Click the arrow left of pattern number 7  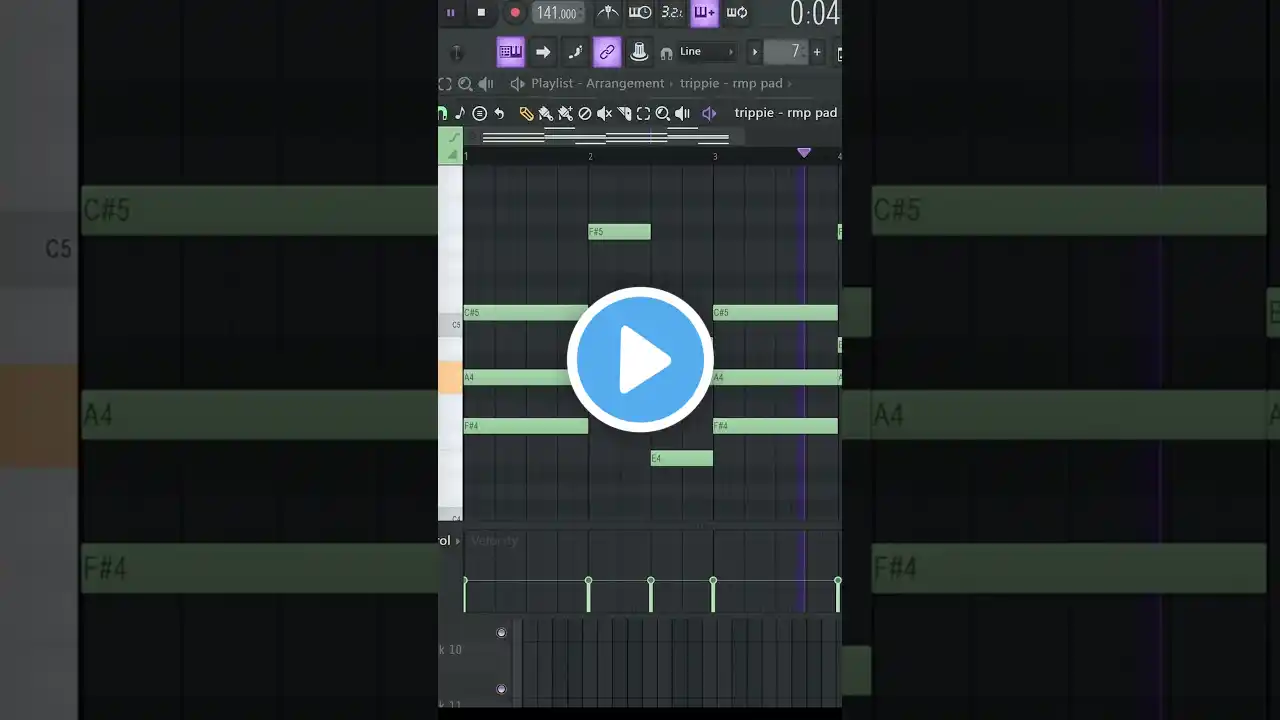[755, 52]
